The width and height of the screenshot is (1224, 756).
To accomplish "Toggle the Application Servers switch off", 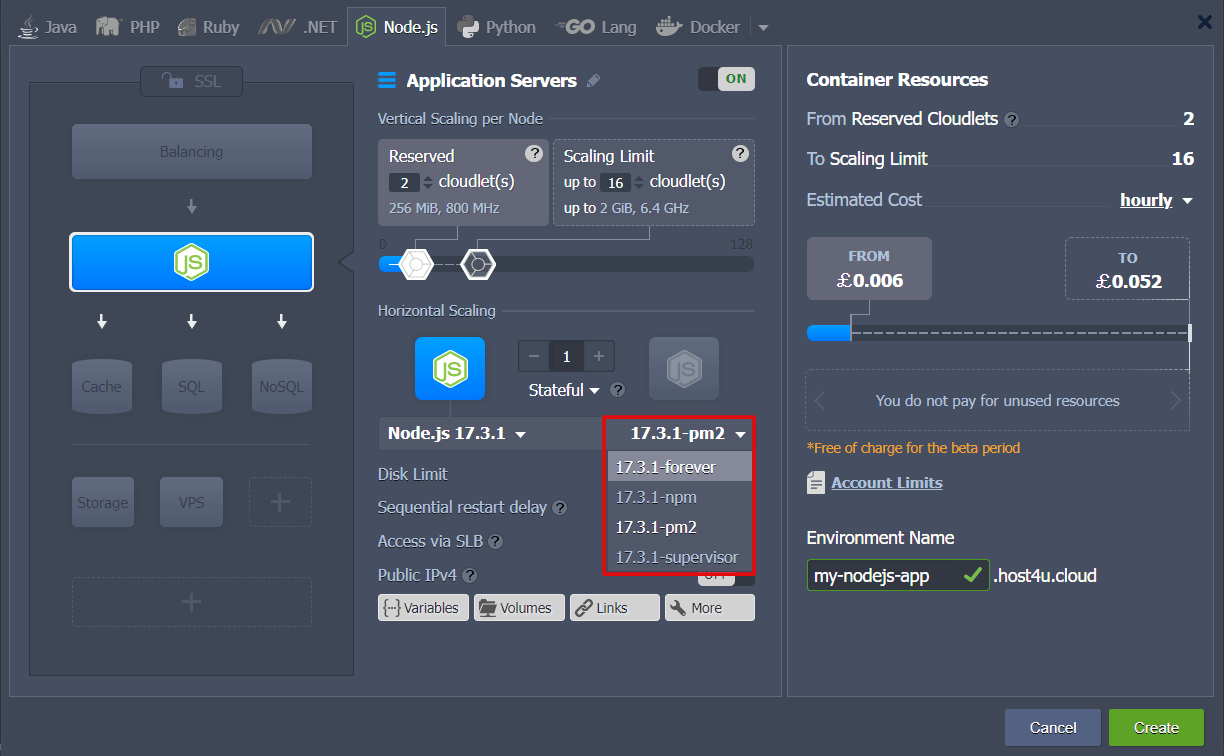I will click(x=726, y=78).
